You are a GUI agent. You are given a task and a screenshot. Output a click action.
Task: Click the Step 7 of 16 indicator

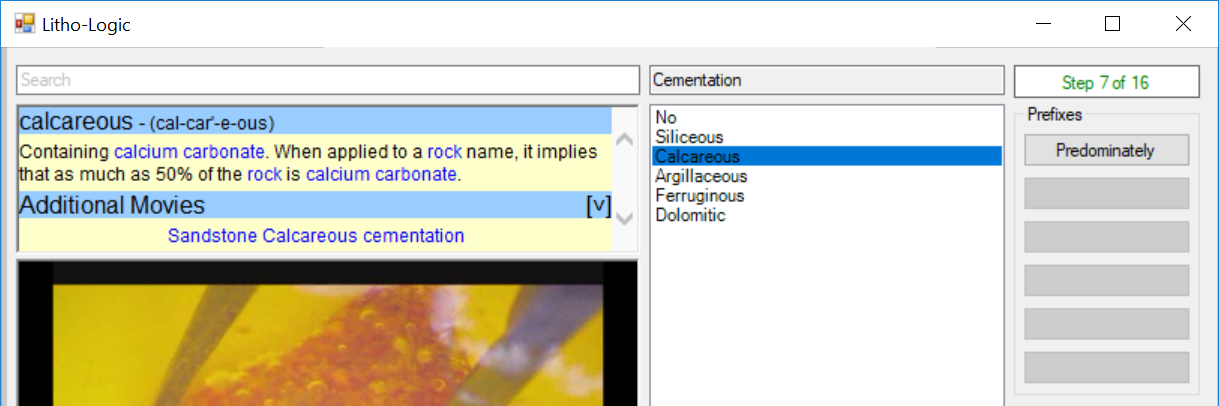click(1106, 82)
